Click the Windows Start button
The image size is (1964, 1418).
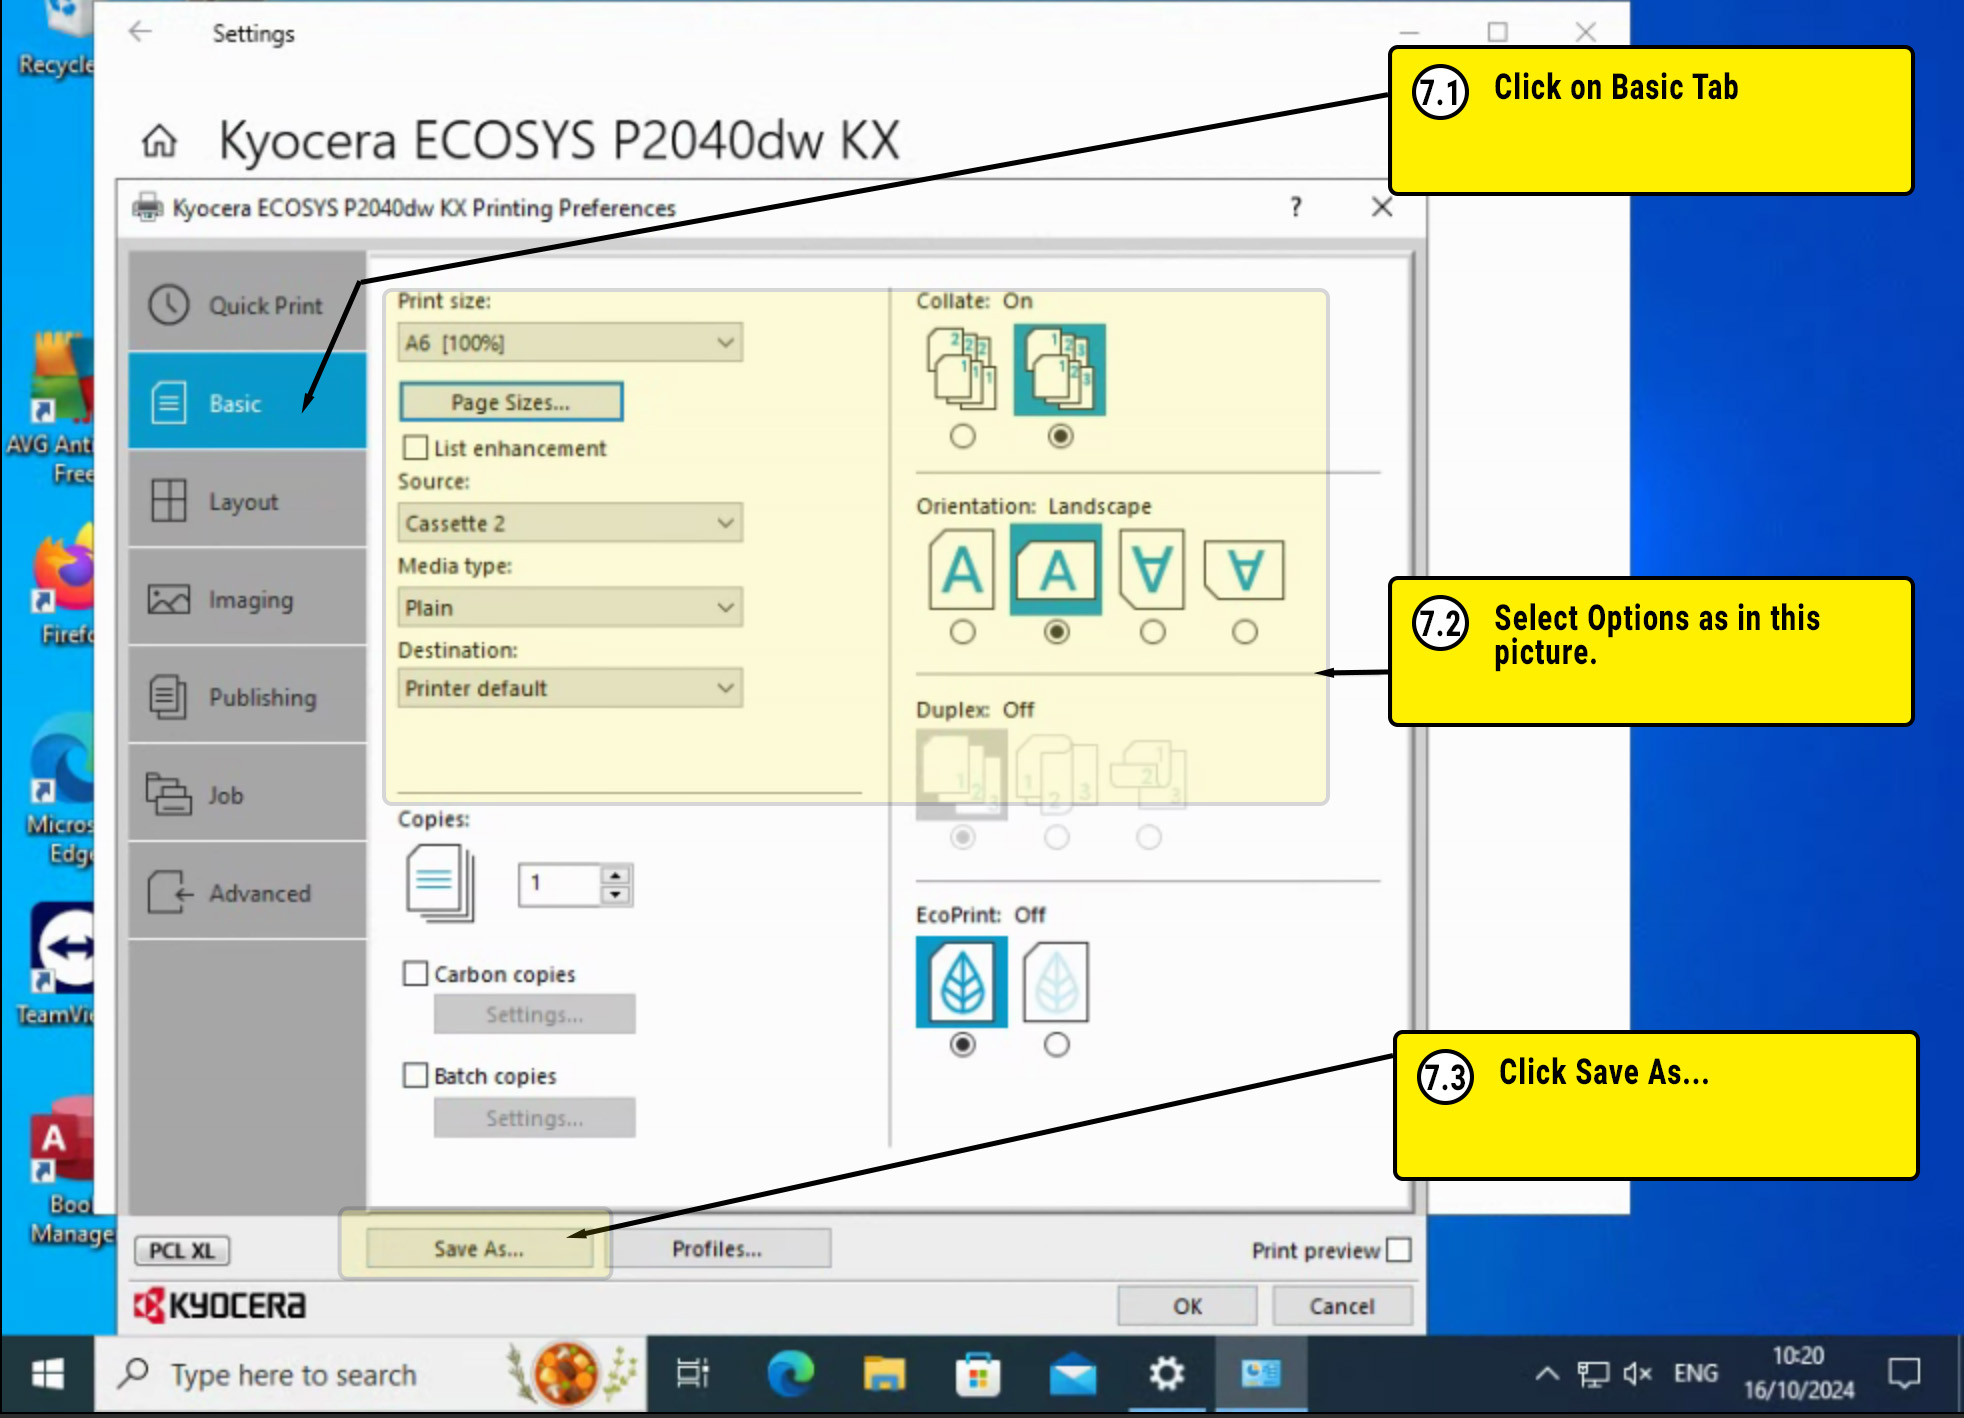coord(47,1374)
